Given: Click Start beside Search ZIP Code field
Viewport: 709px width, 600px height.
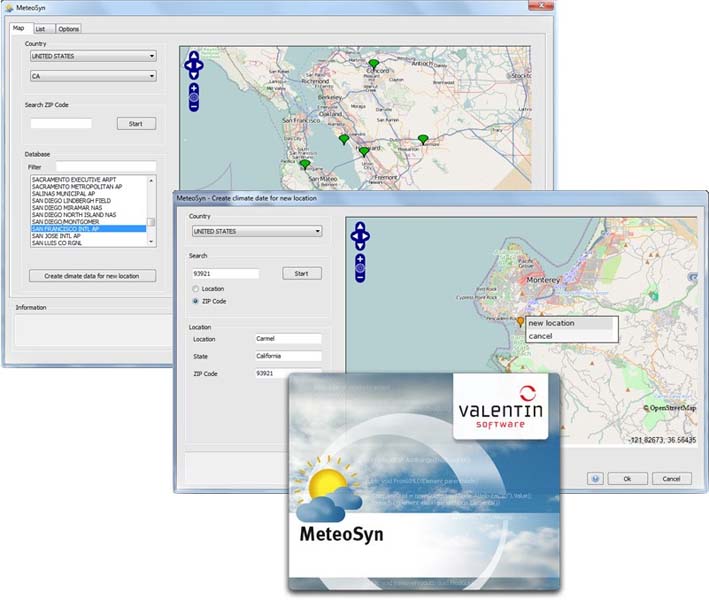Looking at the screenshot, I should click(136, 124).
